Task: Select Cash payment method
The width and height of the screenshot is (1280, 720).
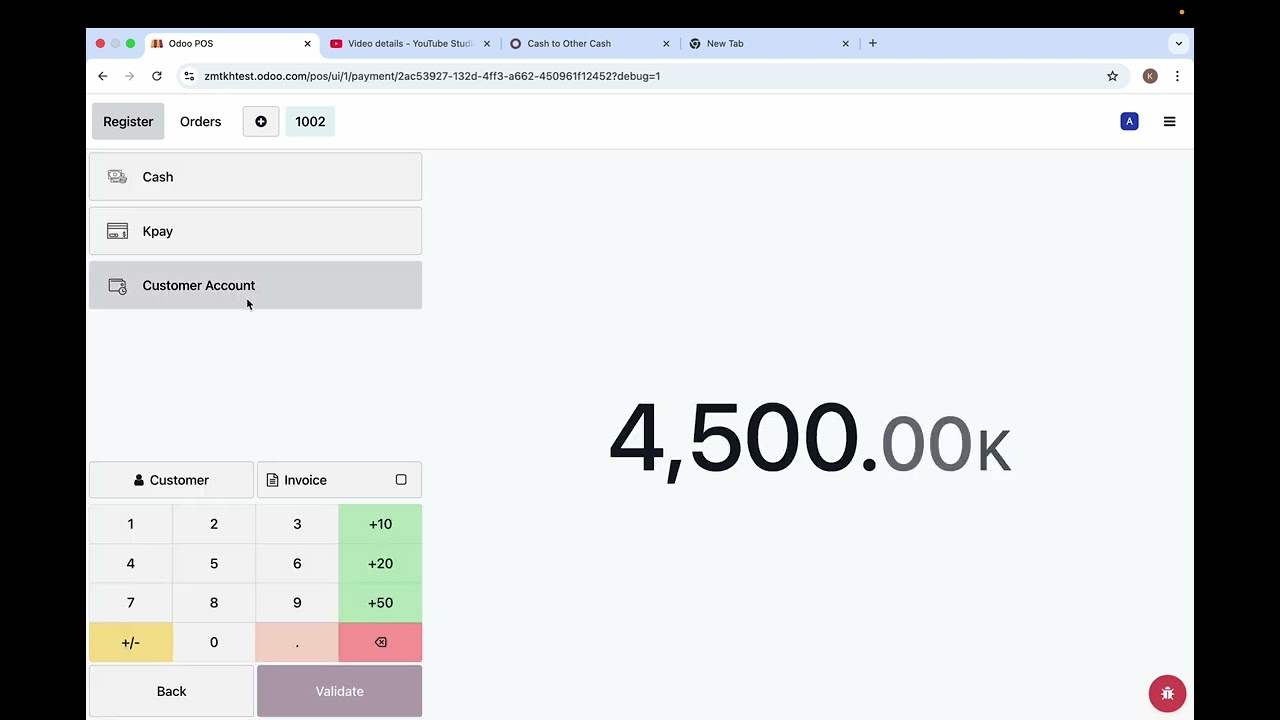Action: 255,177
